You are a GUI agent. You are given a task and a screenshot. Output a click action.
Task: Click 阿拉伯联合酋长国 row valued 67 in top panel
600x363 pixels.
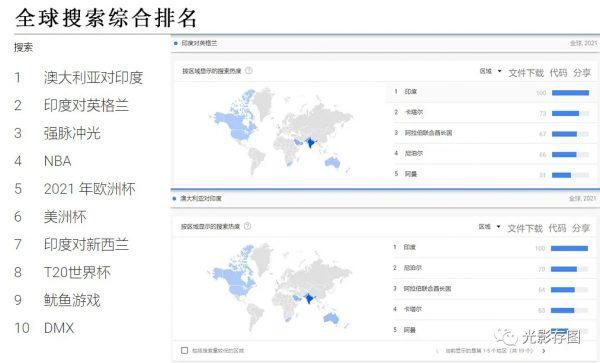[x=492, y=133]
